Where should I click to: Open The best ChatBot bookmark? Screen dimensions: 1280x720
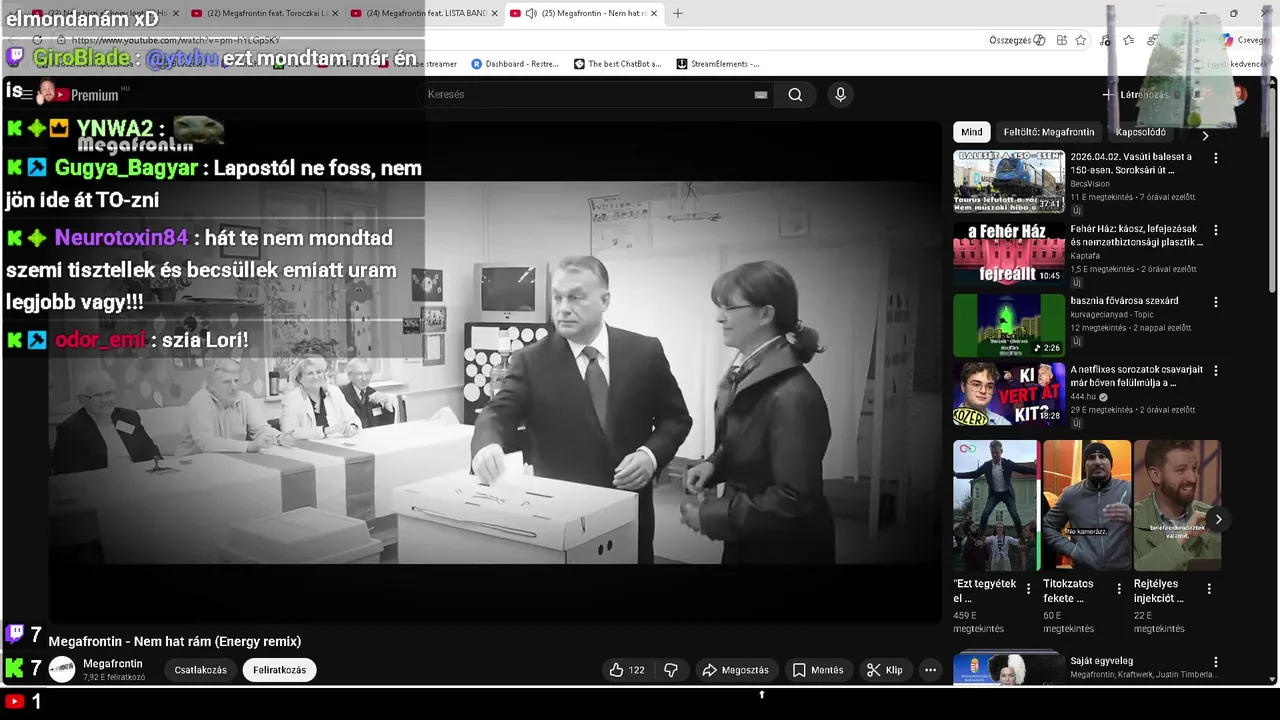(x=617, y=64)
